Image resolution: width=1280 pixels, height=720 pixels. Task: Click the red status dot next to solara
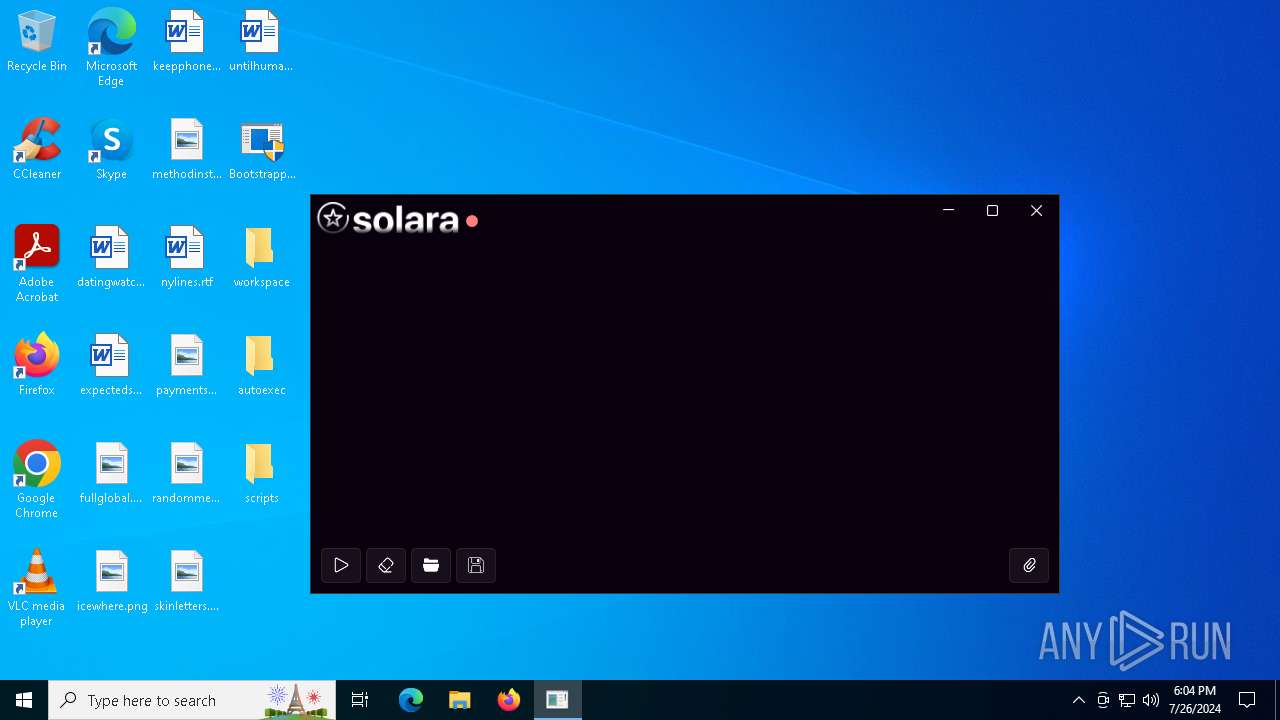pos(472,221)
